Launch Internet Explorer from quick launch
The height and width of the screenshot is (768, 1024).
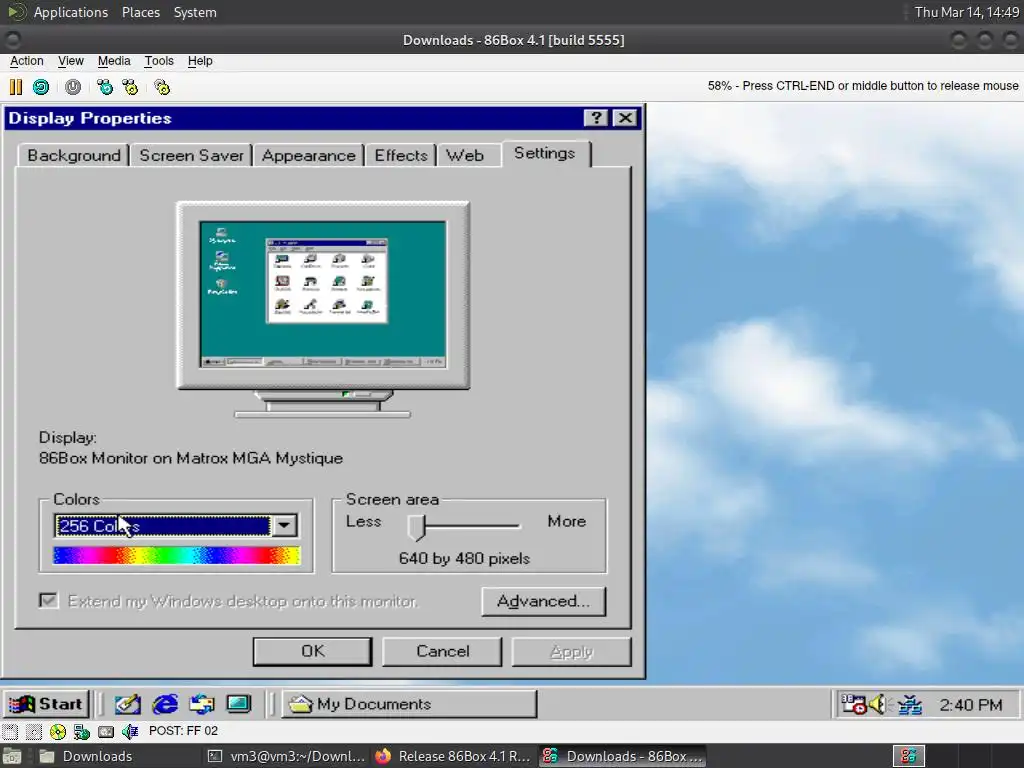tap(165, 704)
